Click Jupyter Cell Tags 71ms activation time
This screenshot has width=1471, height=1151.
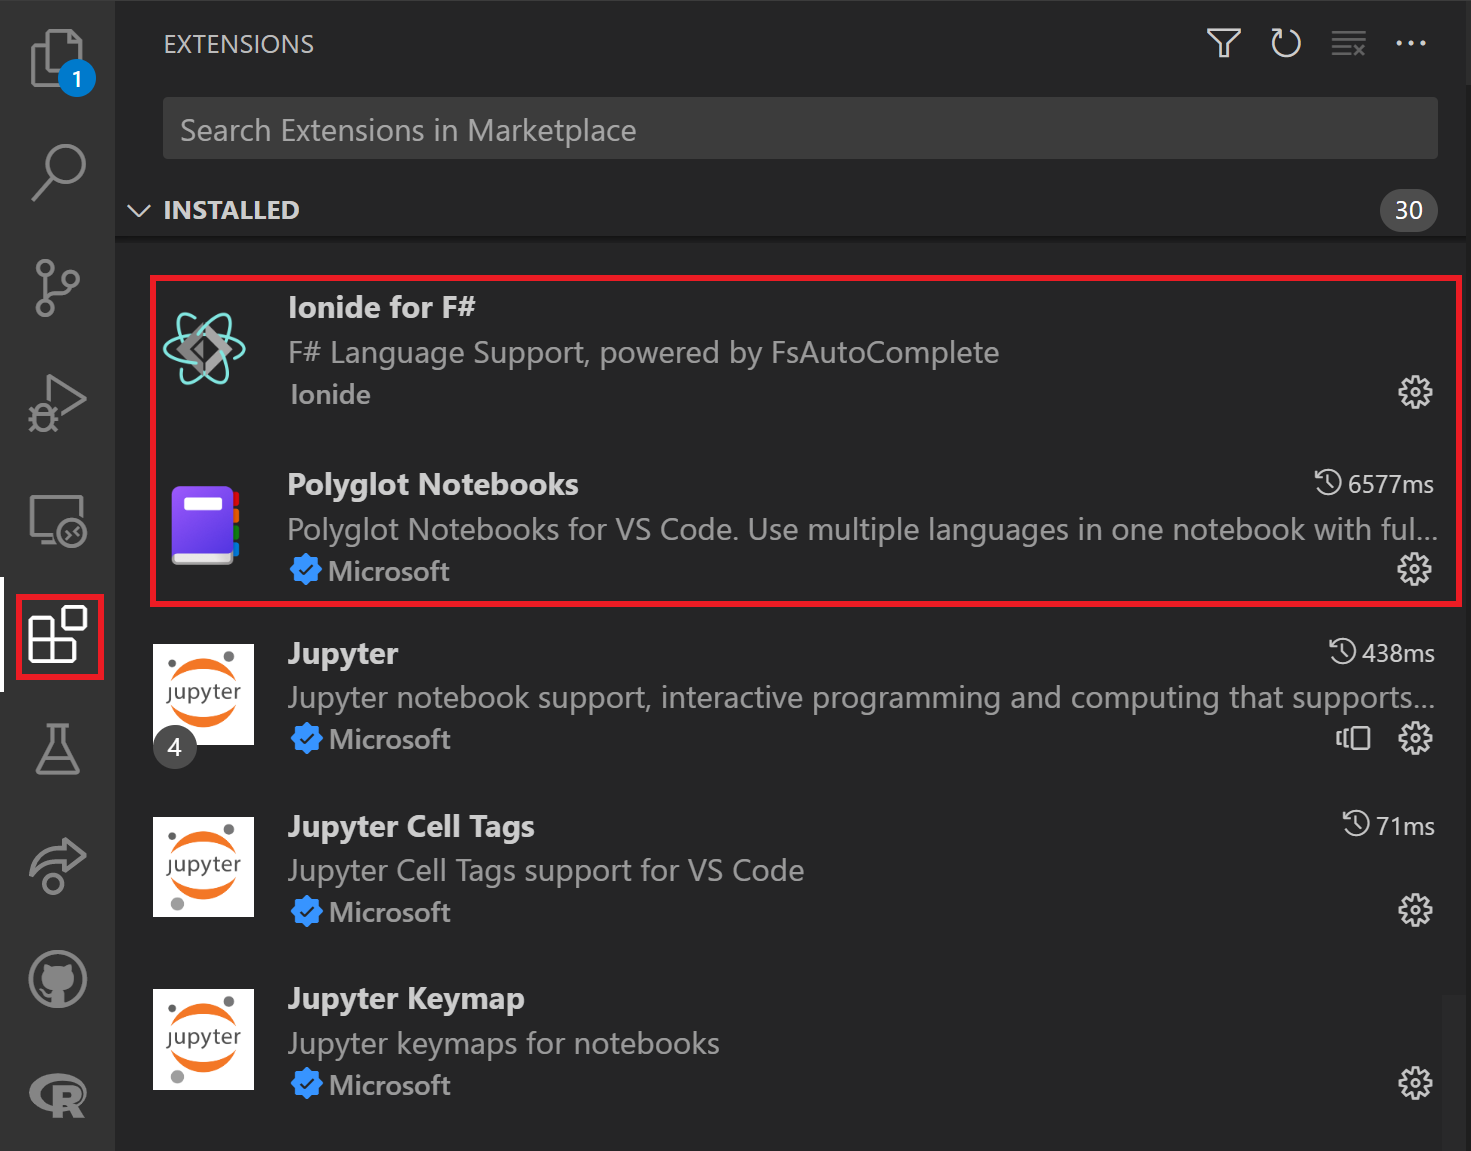[x=1388, y=825]
